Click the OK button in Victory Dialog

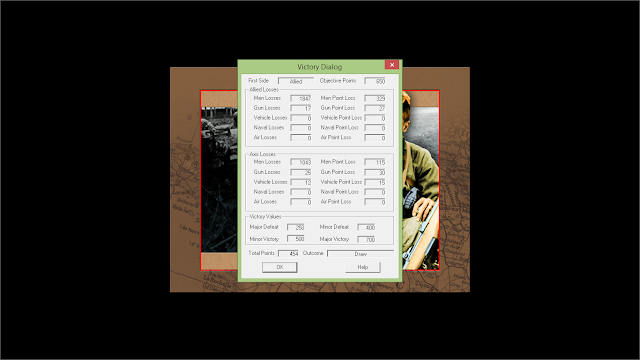(x=280, y=267)
